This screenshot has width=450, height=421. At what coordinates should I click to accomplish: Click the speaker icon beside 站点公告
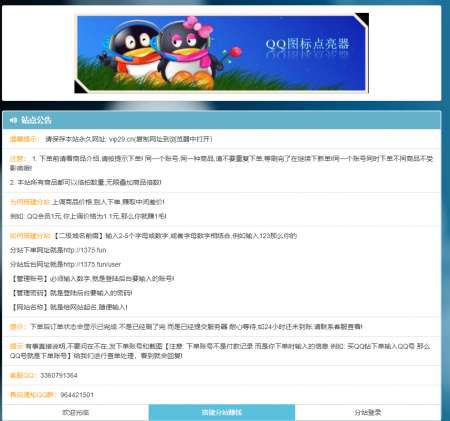[x=13, y=120]
